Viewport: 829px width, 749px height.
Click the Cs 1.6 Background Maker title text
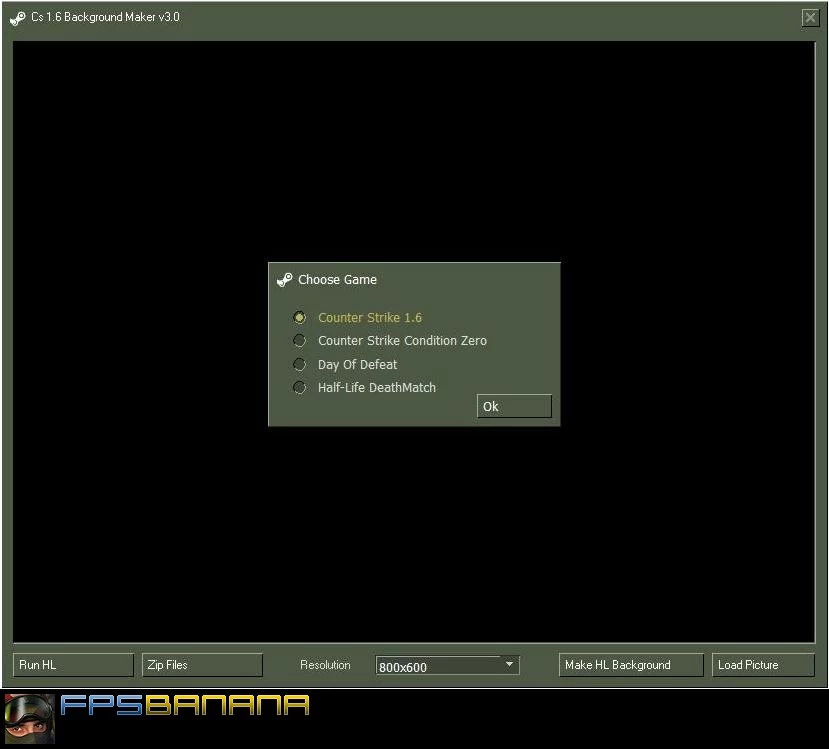[105, 18]
